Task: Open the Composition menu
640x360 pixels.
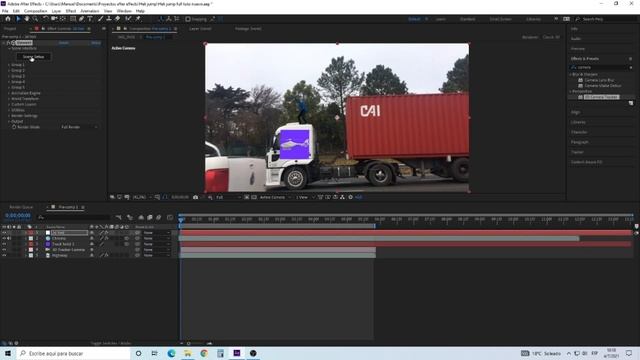Action: [x=36, y=11]
